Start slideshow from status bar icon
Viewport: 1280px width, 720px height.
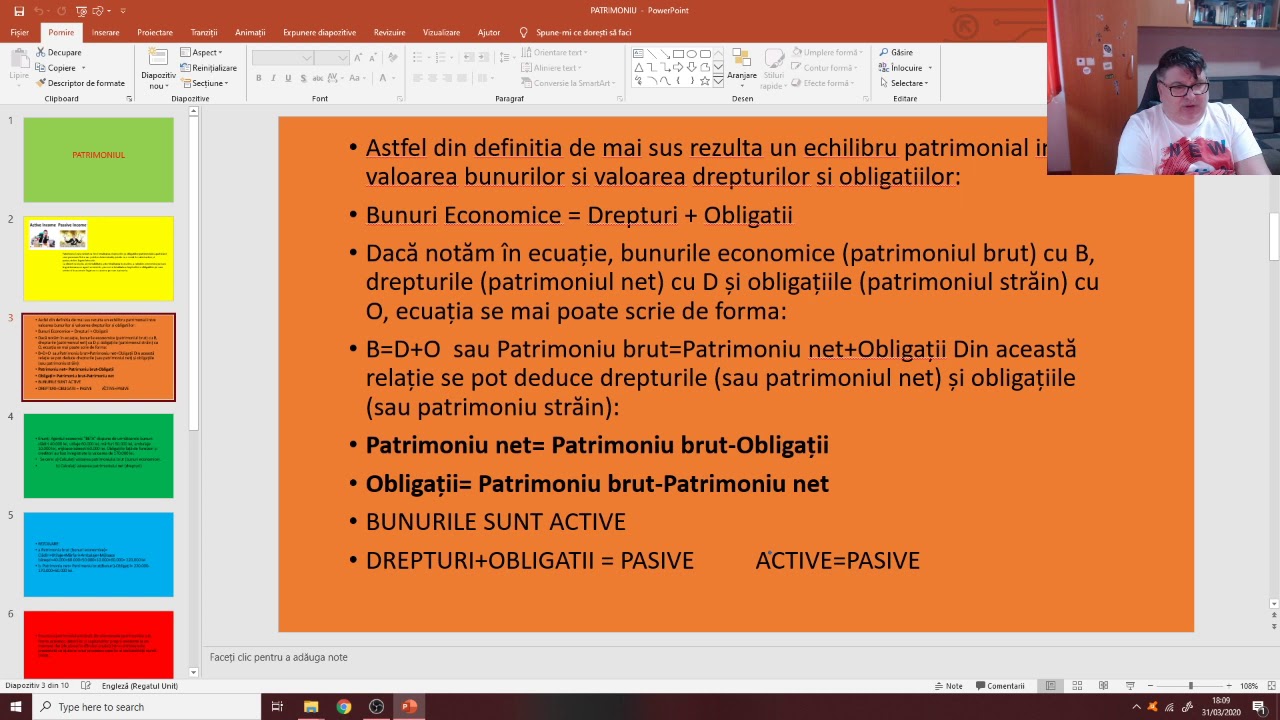click(x=1130, y=686)
